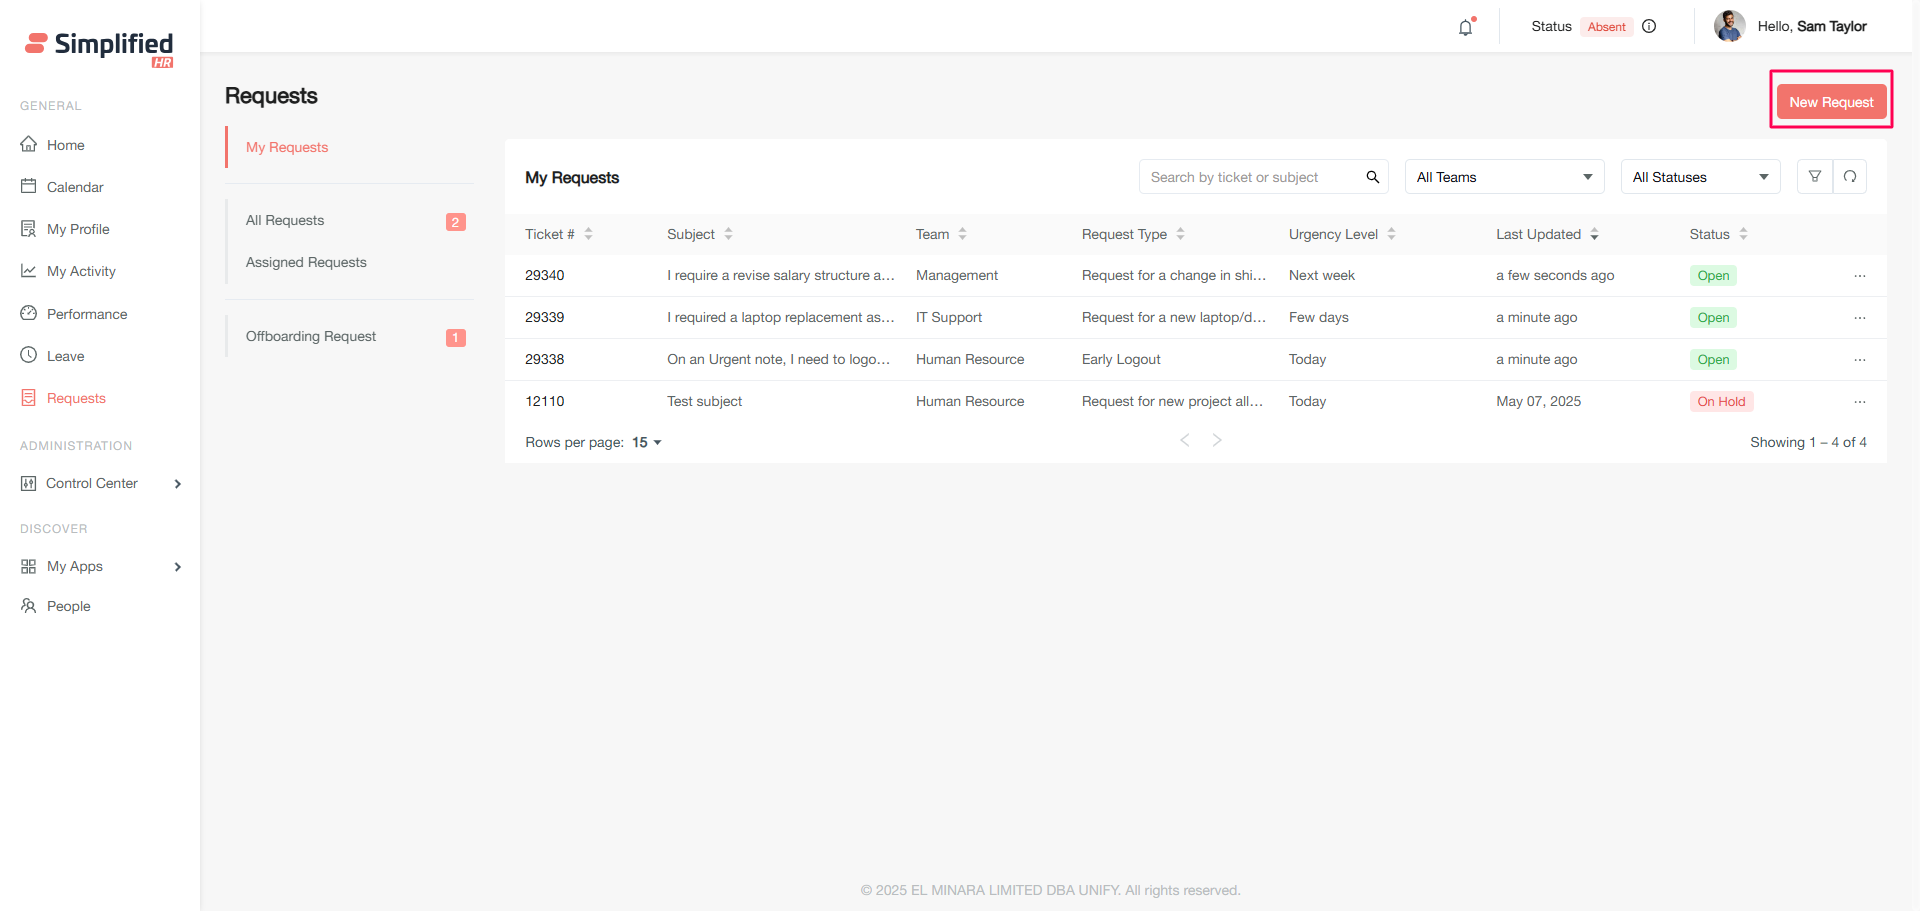
Task: Click the status info icon
Action: tap(1649, 26)
